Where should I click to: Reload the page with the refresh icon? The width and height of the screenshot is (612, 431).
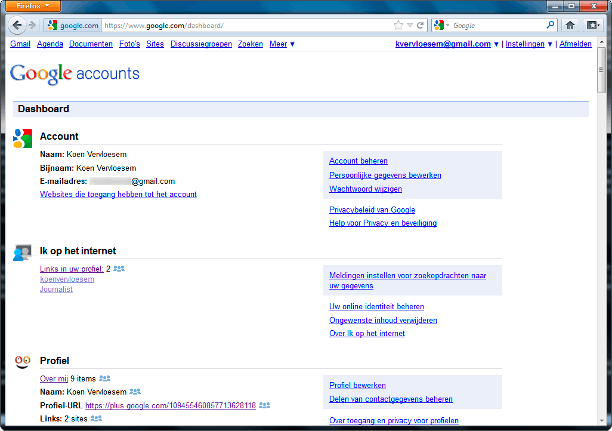pos(420,25)
